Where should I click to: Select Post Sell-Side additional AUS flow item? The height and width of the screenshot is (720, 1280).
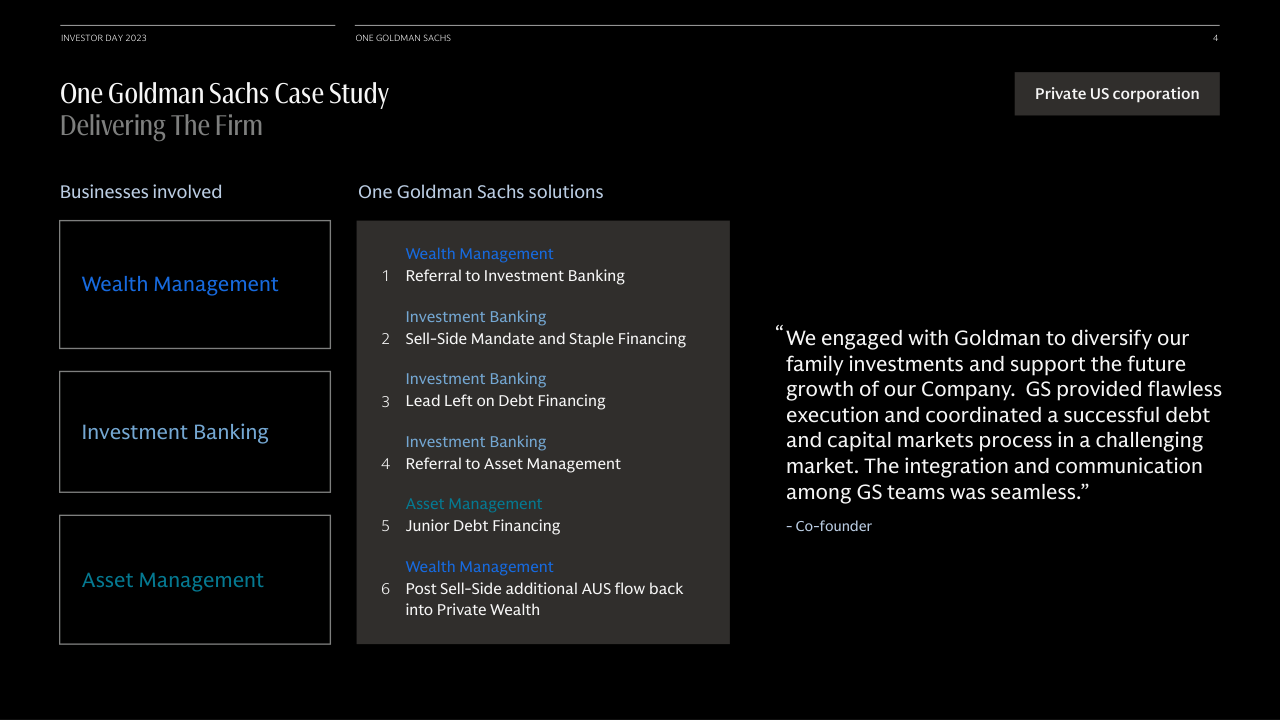[x=543, y=599]
